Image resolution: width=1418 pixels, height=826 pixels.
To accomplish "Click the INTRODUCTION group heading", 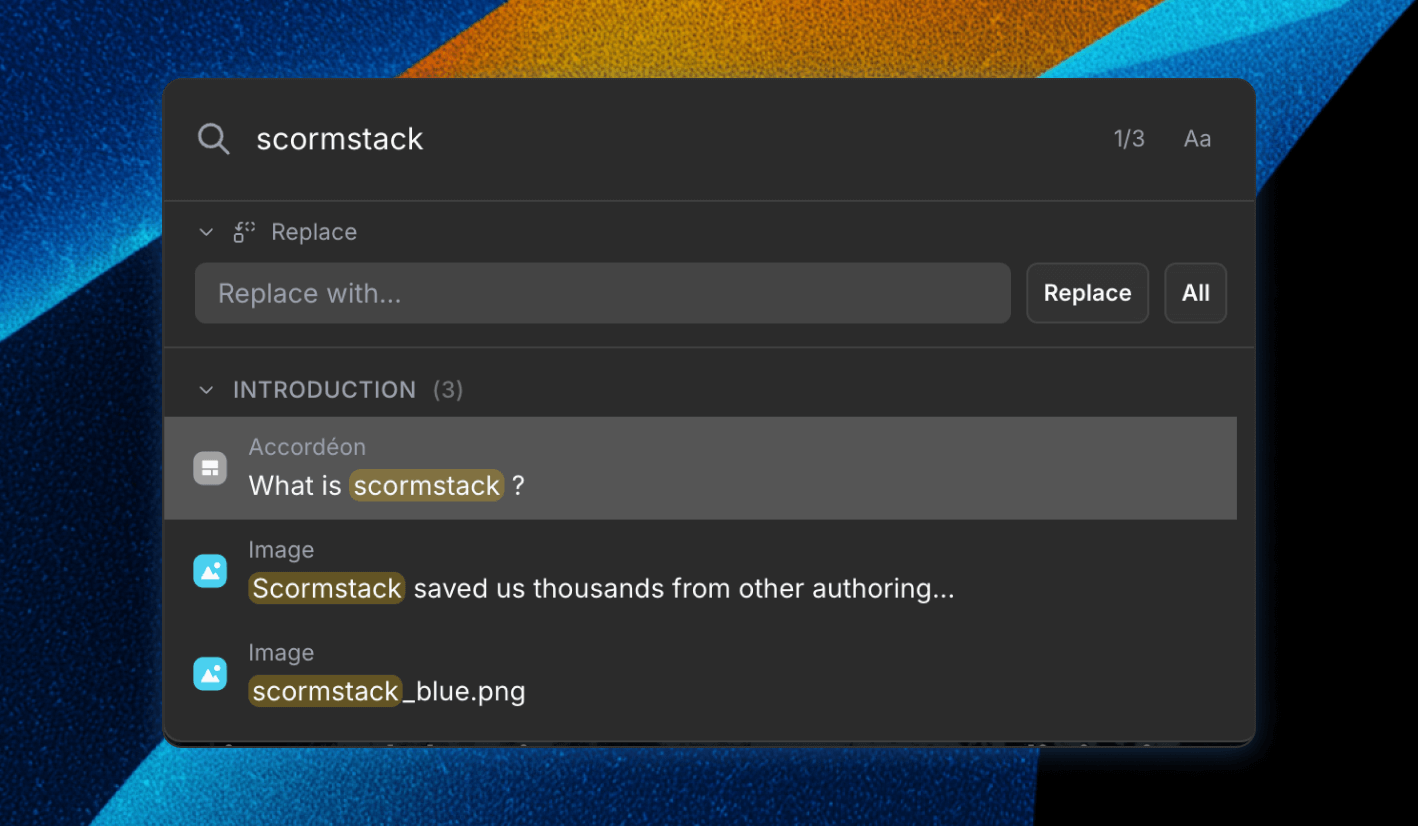I will (324, 390).
